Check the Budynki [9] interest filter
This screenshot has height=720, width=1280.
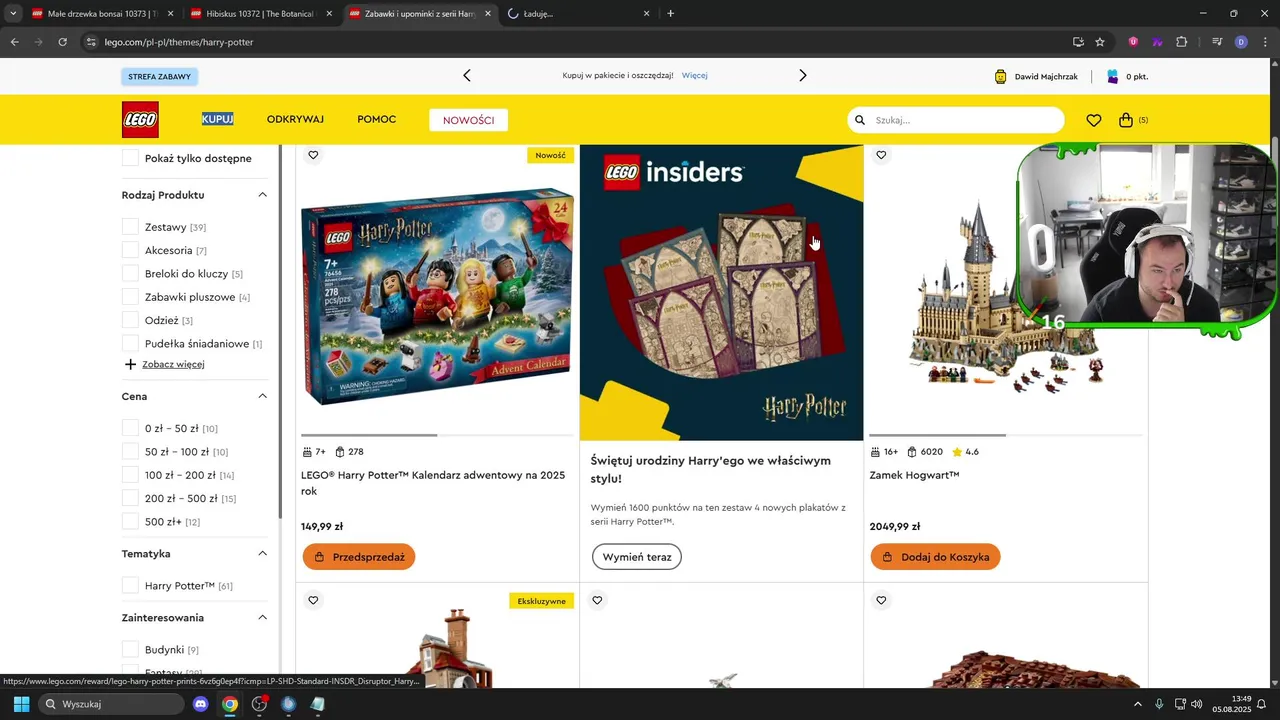(130, 649)
